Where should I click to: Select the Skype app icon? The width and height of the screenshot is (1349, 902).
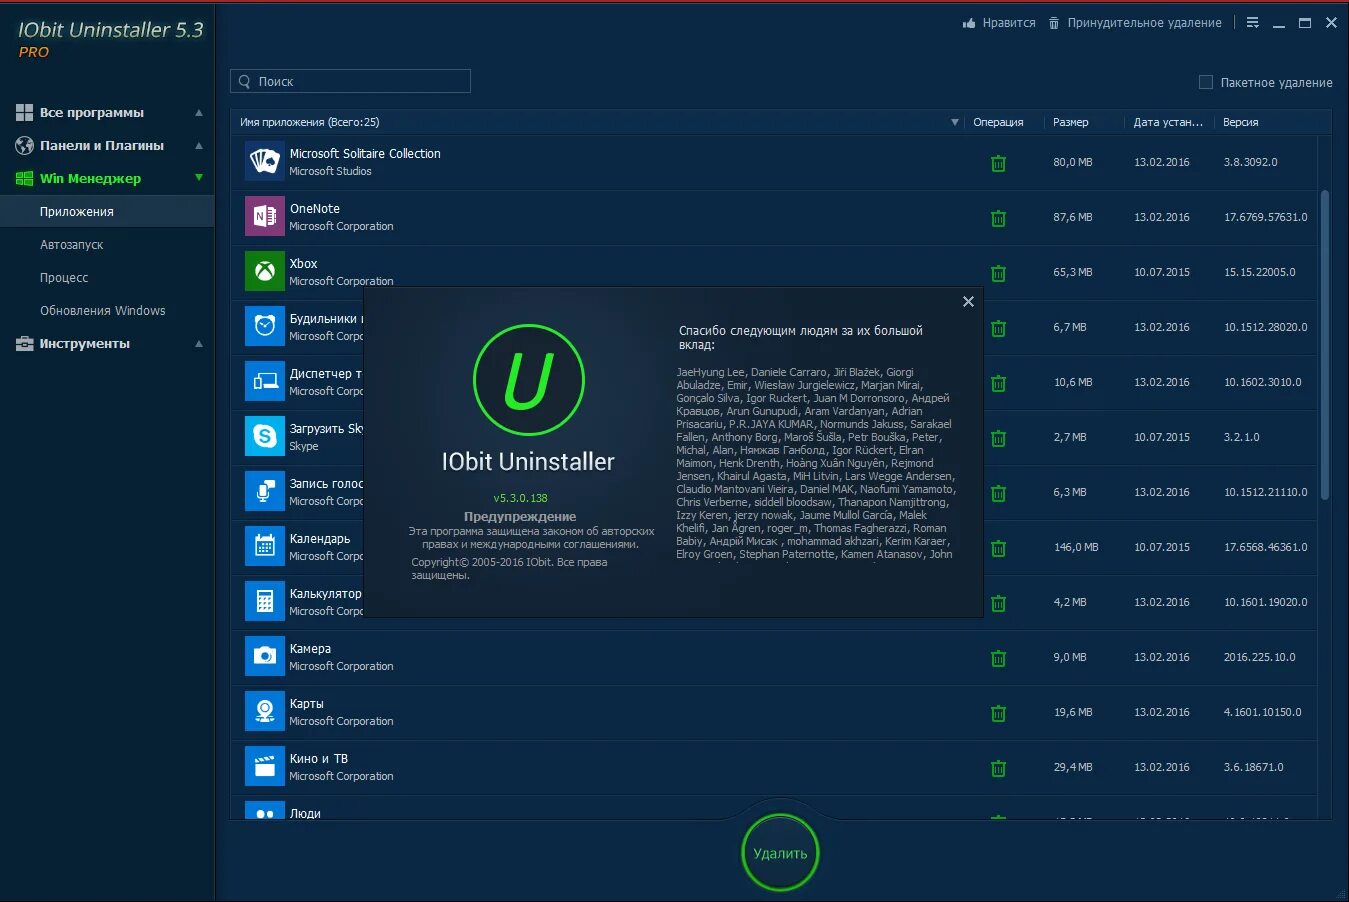click(x=265, y=436)
